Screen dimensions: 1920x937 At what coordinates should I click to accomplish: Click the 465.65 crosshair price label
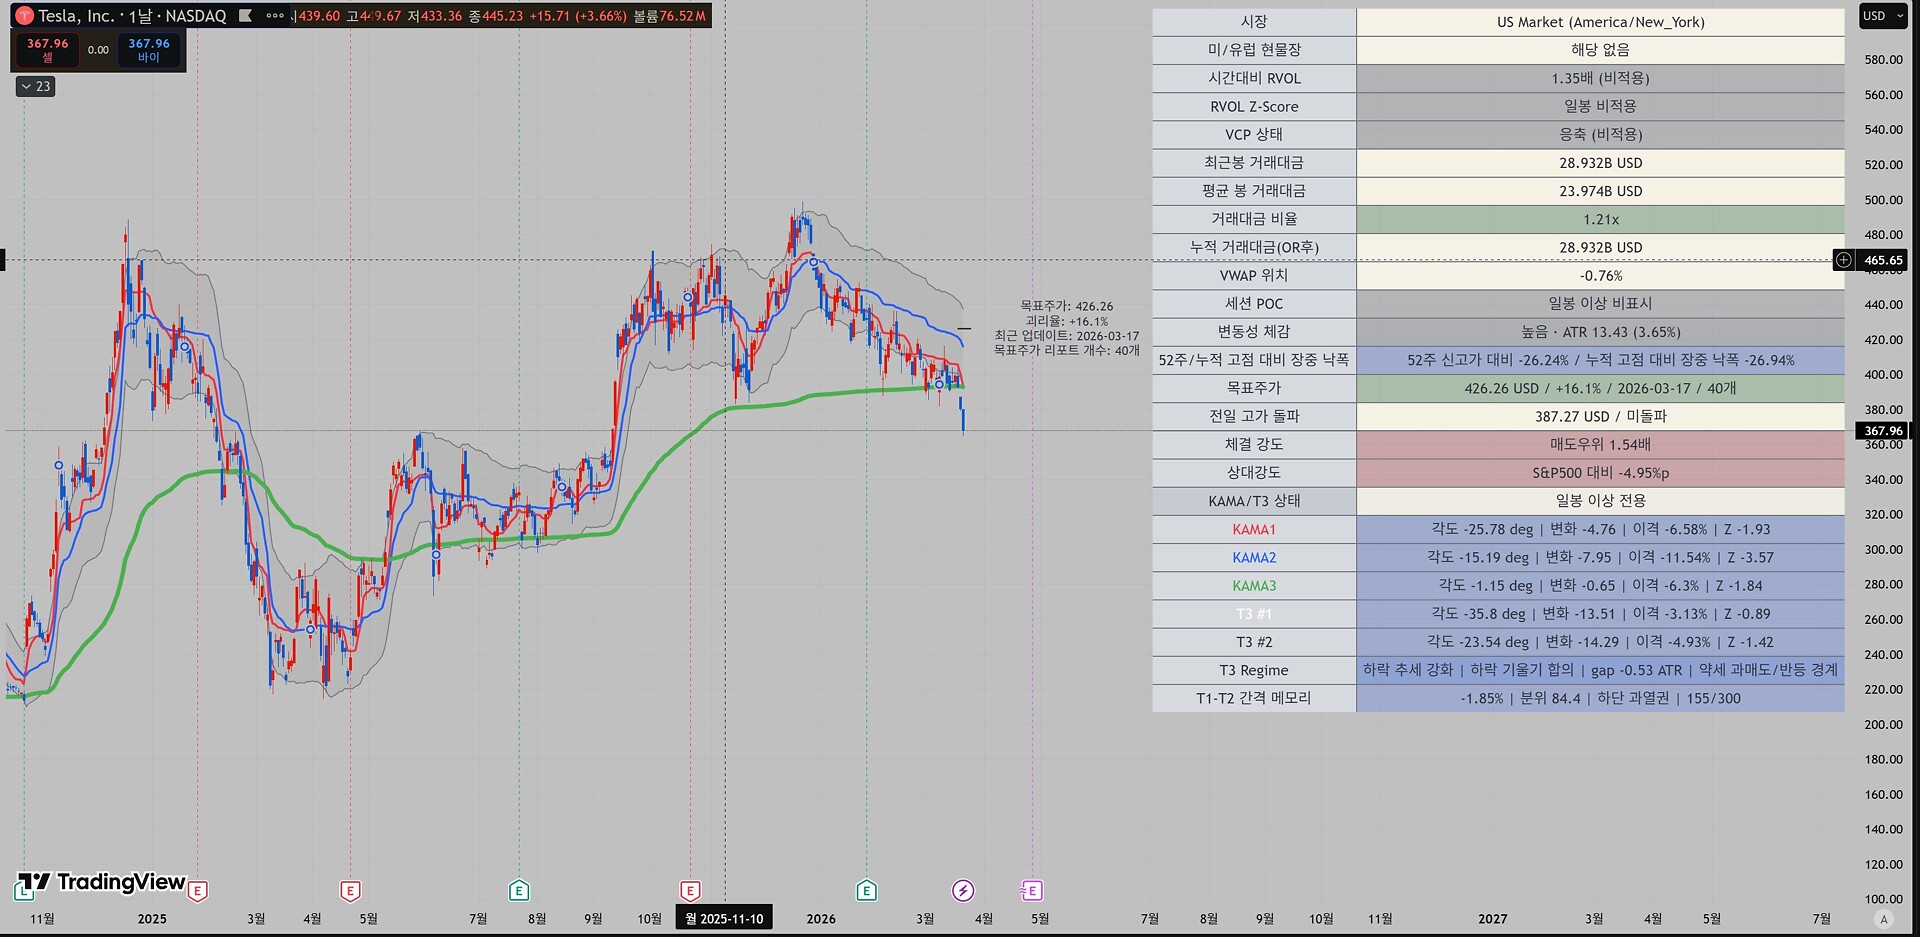(x=1882, y=260)
